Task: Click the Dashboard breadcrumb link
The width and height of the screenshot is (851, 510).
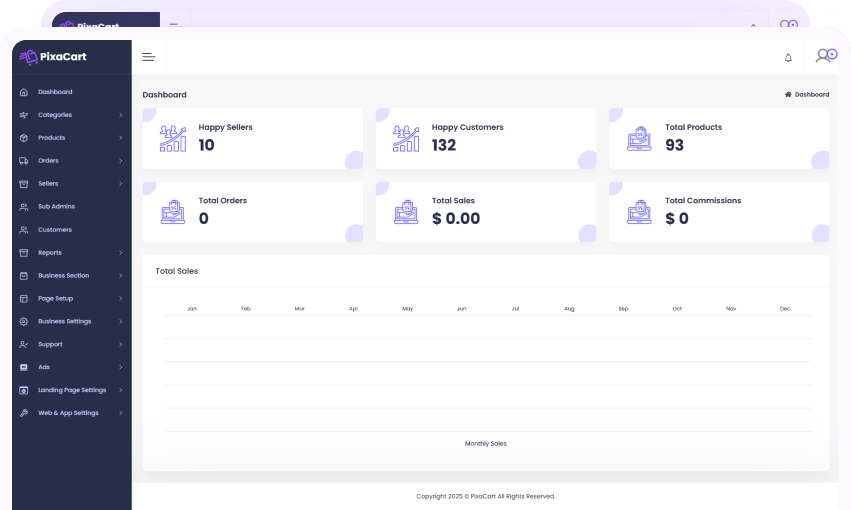Action: (x=811, y=95)
